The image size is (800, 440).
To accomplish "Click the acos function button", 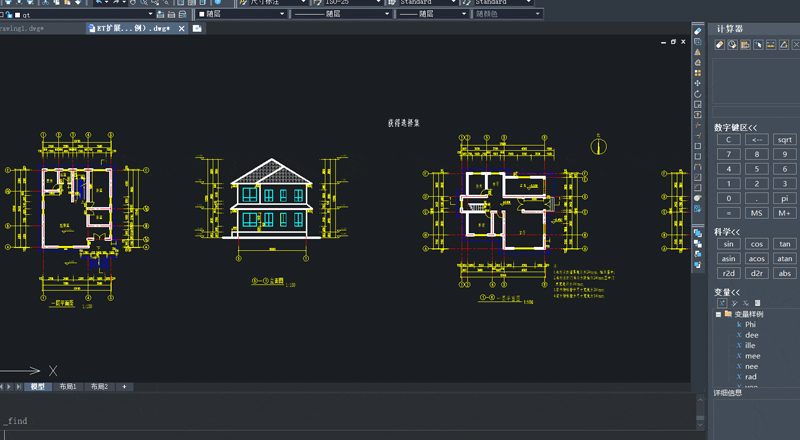I will click(x=757, y=259).
